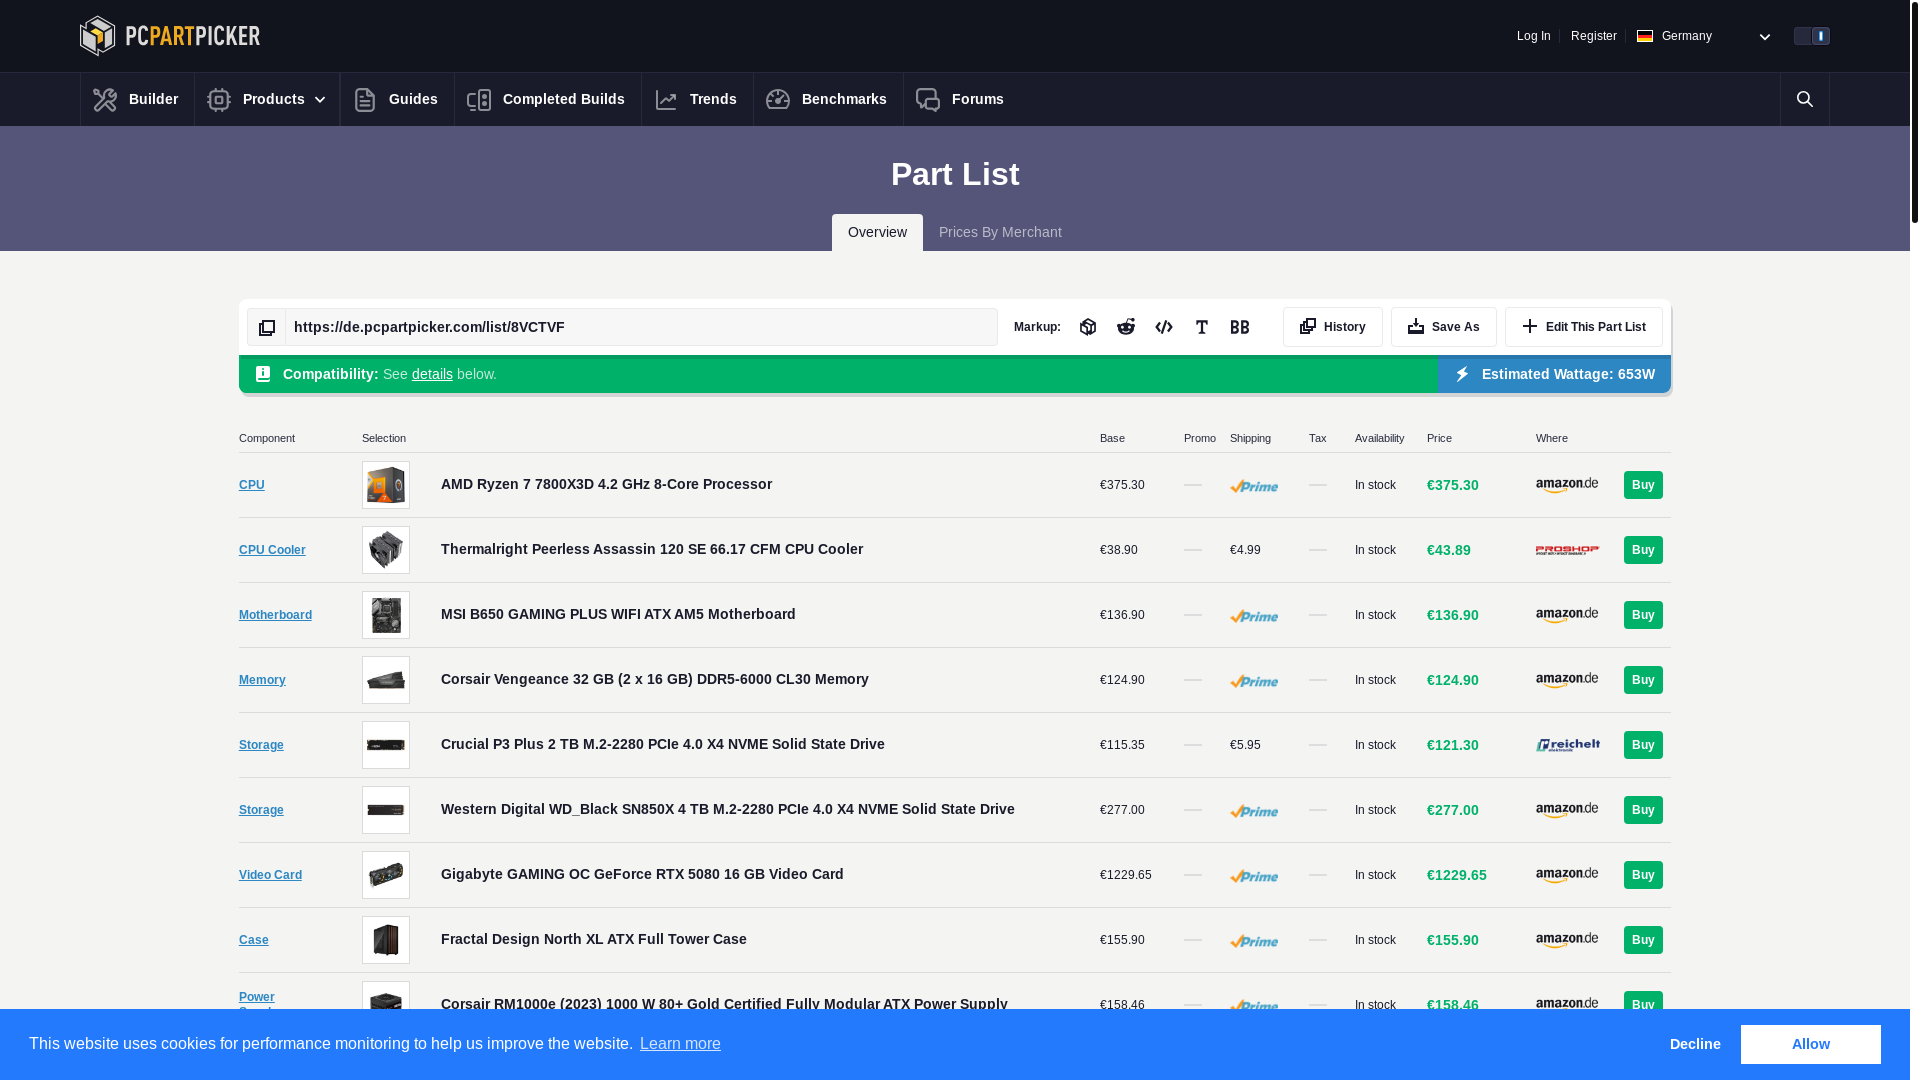Click the PCPartPicker logo
The width and height of the screenshot is (1920, 1080).
coord(170,36)
